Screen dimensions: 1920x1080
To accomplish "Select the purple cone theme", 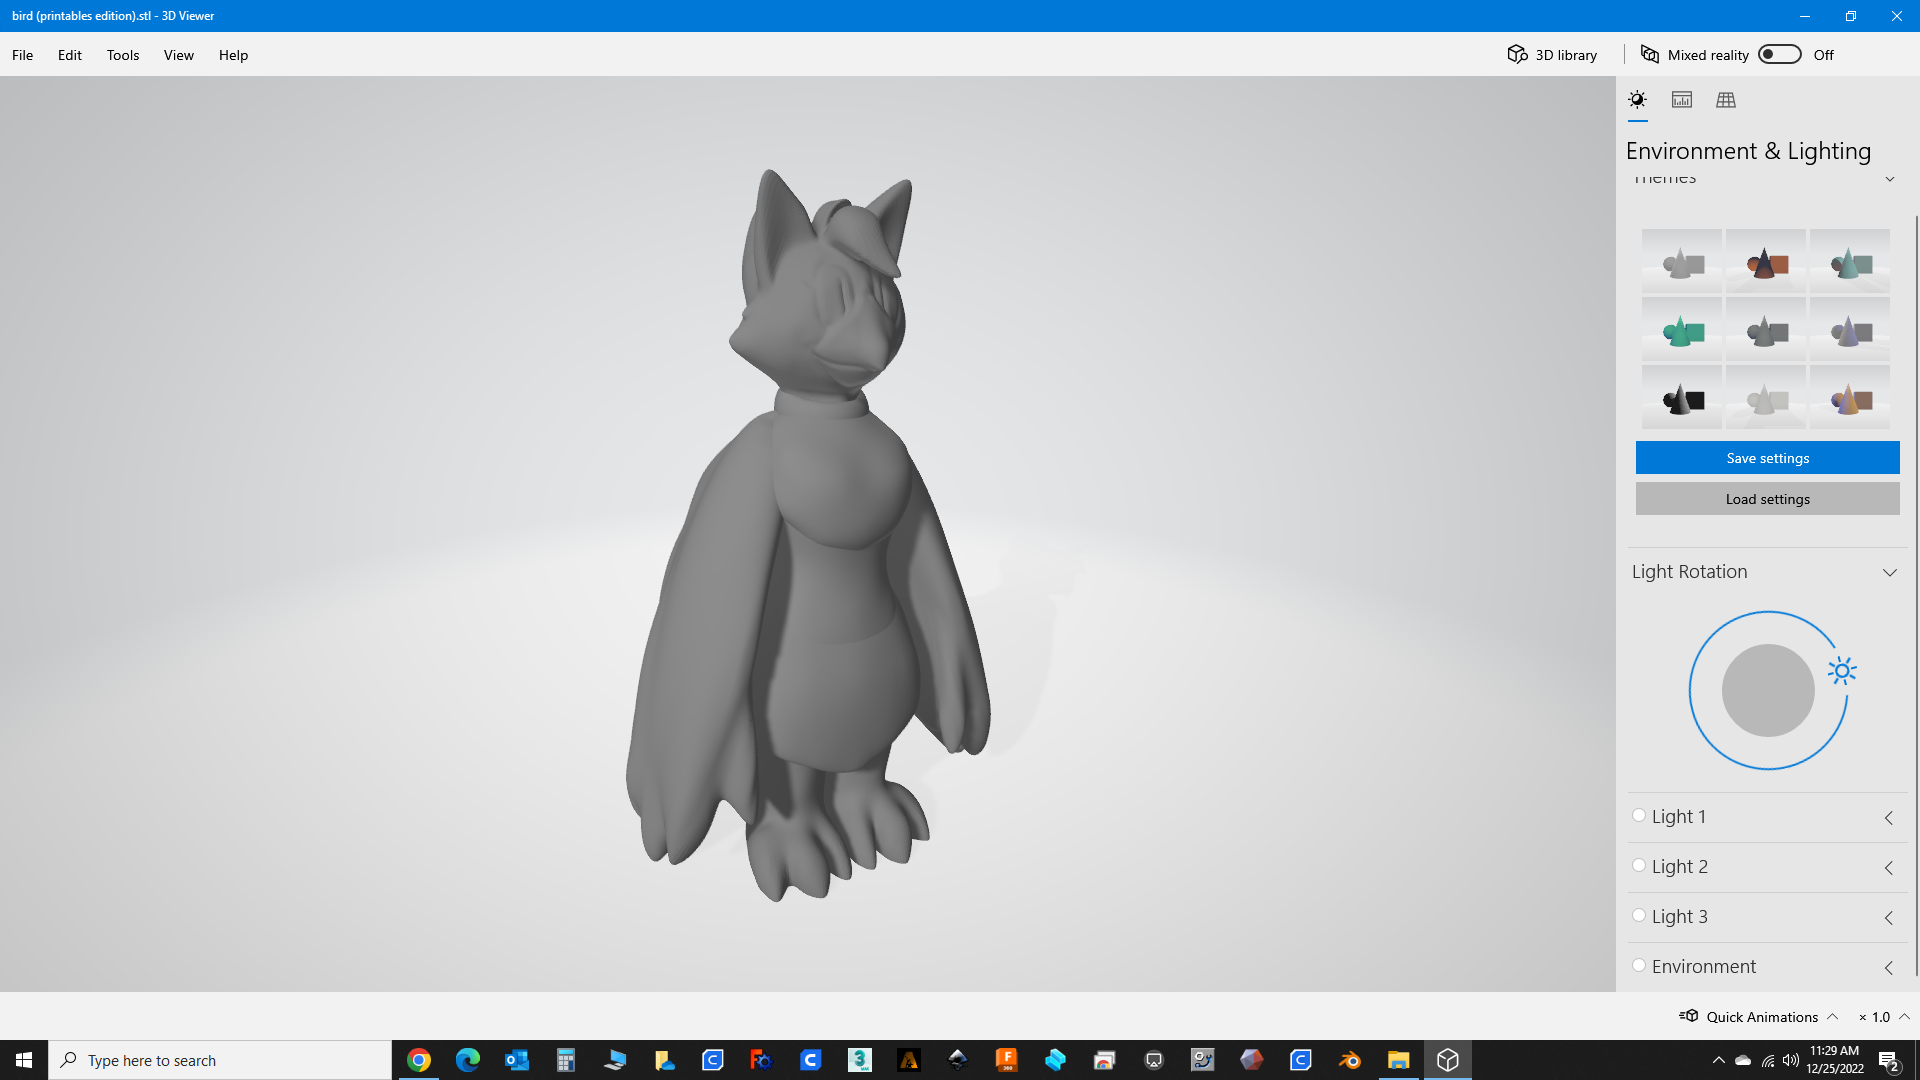I will [1850, 329].
